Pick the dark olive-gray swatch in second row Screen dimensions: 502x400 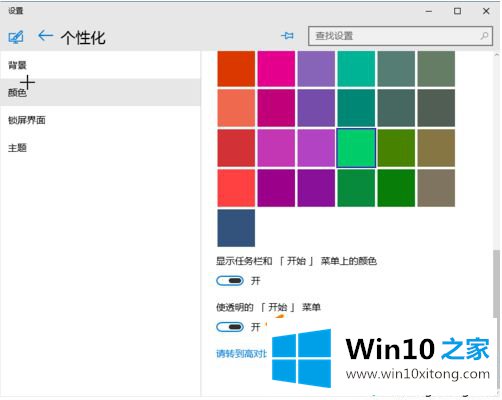[x=436, y=108]
